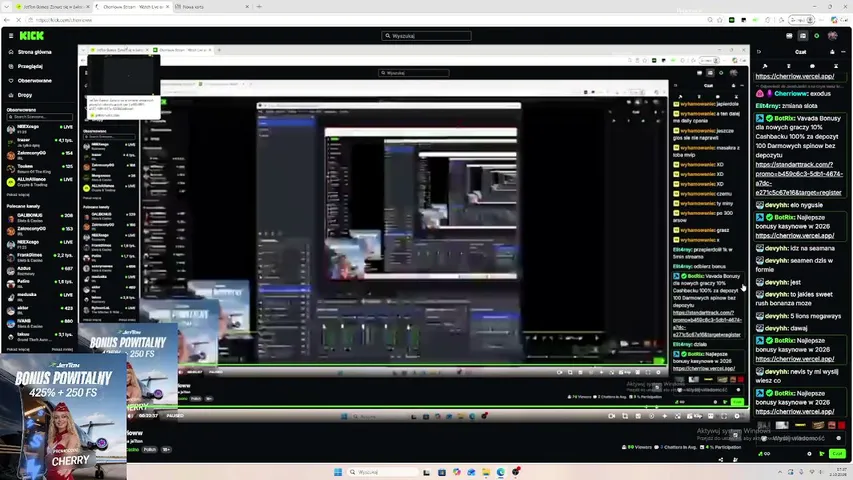
Task: Click the speech-bubble icon in chat toolbar
Action: tap(812, 66)
